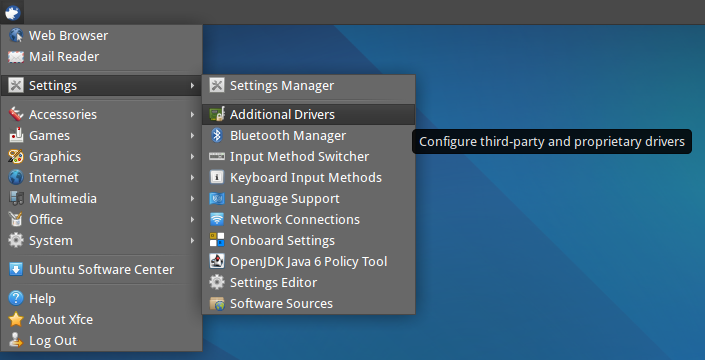Click the Web Browser globe icon

[16, 36]
